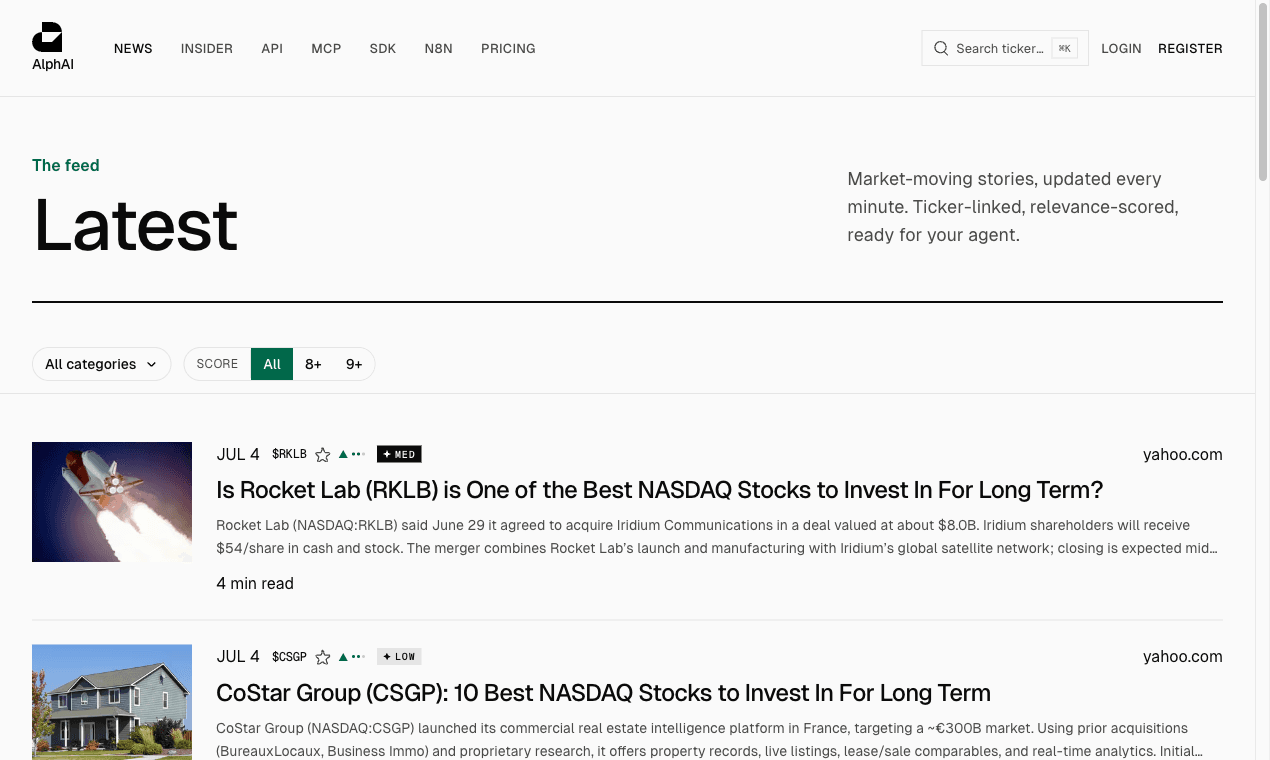Viewport: 1270px width, 760px height.
Task: Select the All score filter
Action: [272, 364]
